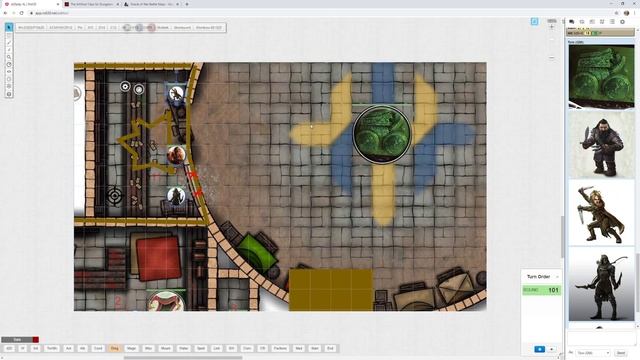Select the eye fog-reveal tool
This screenshot has width=640, height=360.
coord(9,72)
